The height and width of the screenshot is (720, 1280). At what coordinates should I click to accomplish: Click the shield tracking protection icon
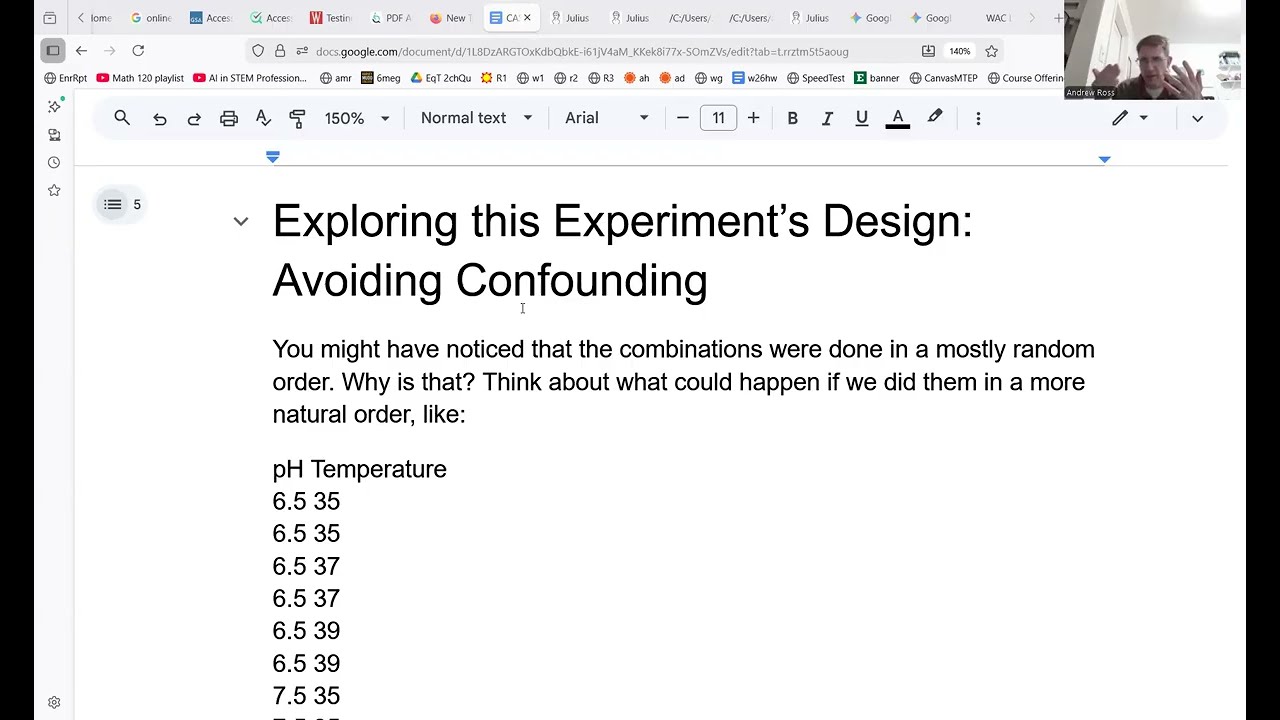258,51
